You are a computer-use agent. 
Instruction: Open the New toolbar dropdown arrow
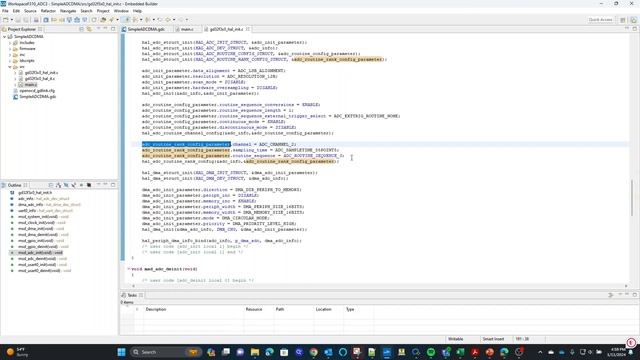point(11,20)
